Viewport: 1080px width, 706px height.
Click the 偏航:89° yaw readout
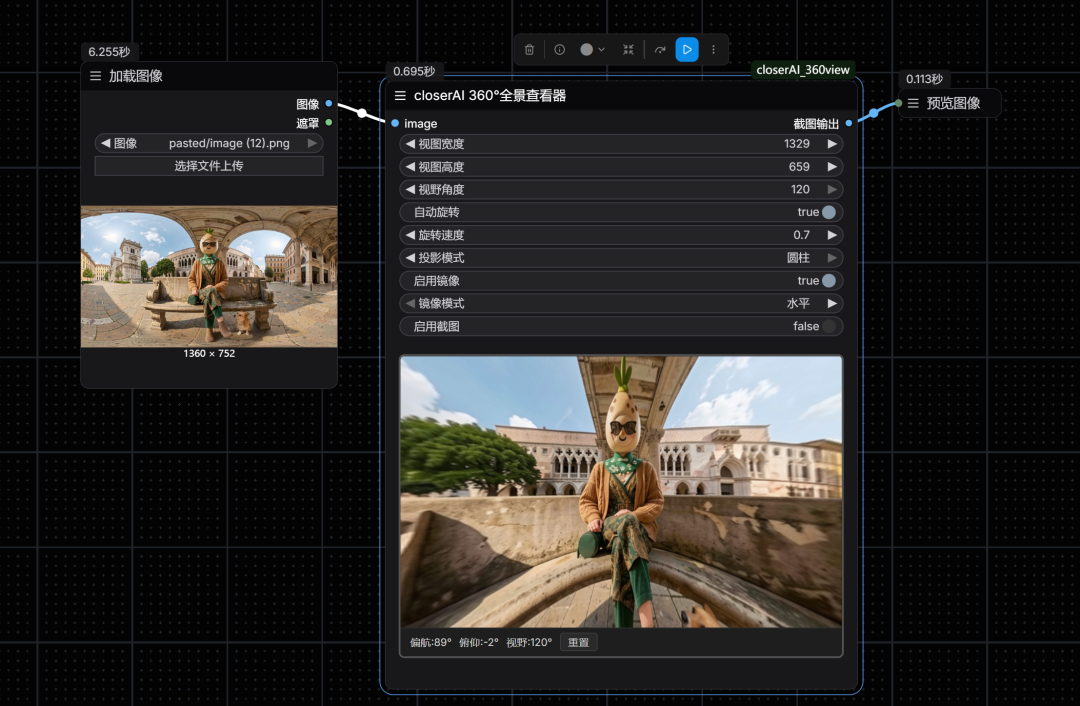coord(430,643)
